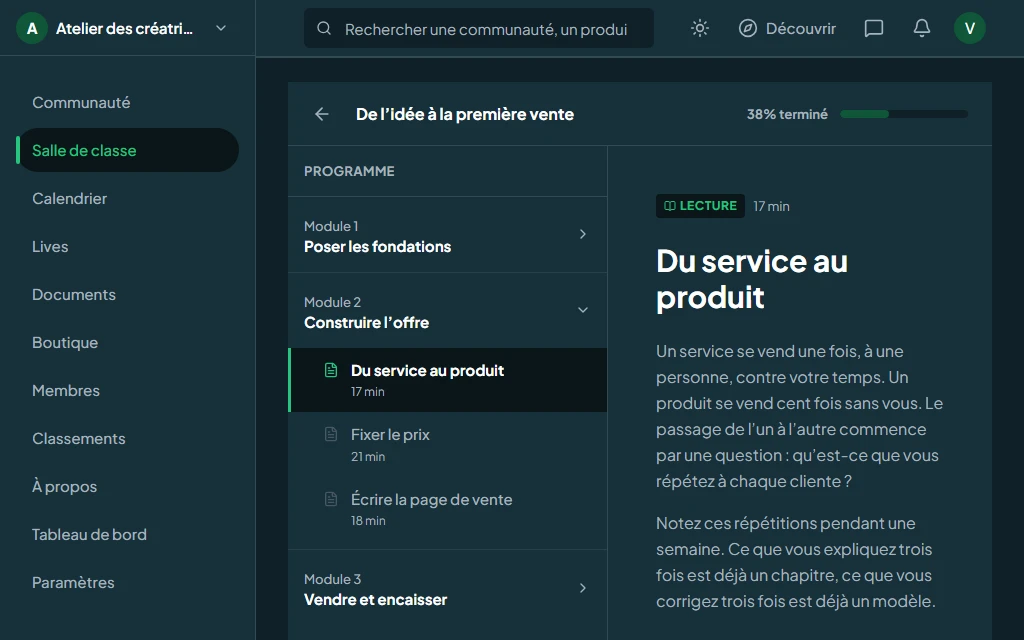
Task: Click the community avatar A logo
Action: (32, 28)
